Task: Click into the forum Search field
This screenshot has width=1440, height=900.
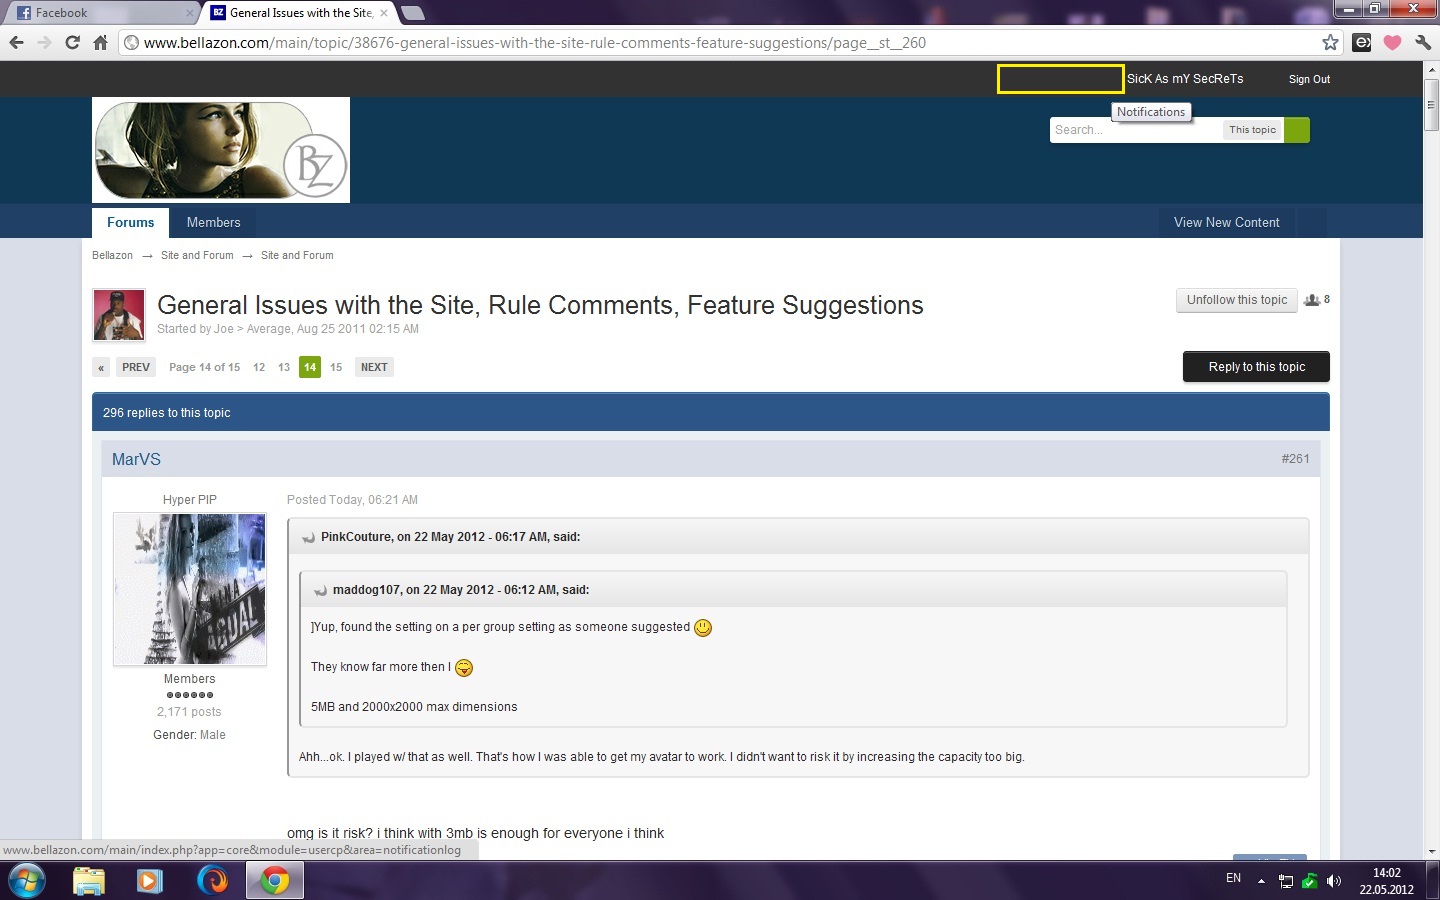Action: coord(1135,130)
